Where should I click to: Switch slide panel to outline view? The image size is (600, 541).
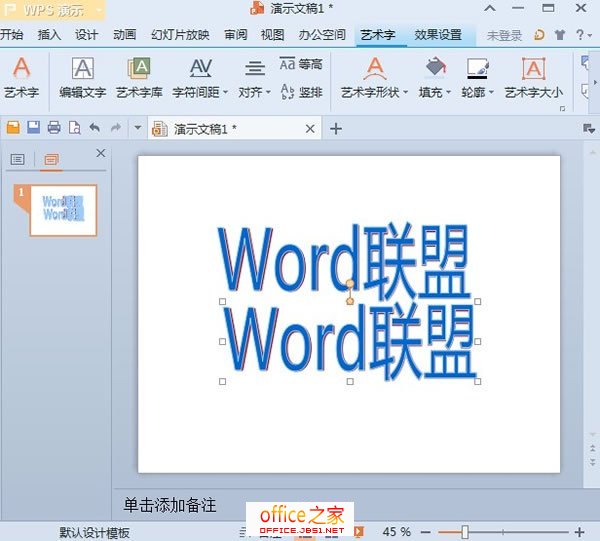click(17, 159)
